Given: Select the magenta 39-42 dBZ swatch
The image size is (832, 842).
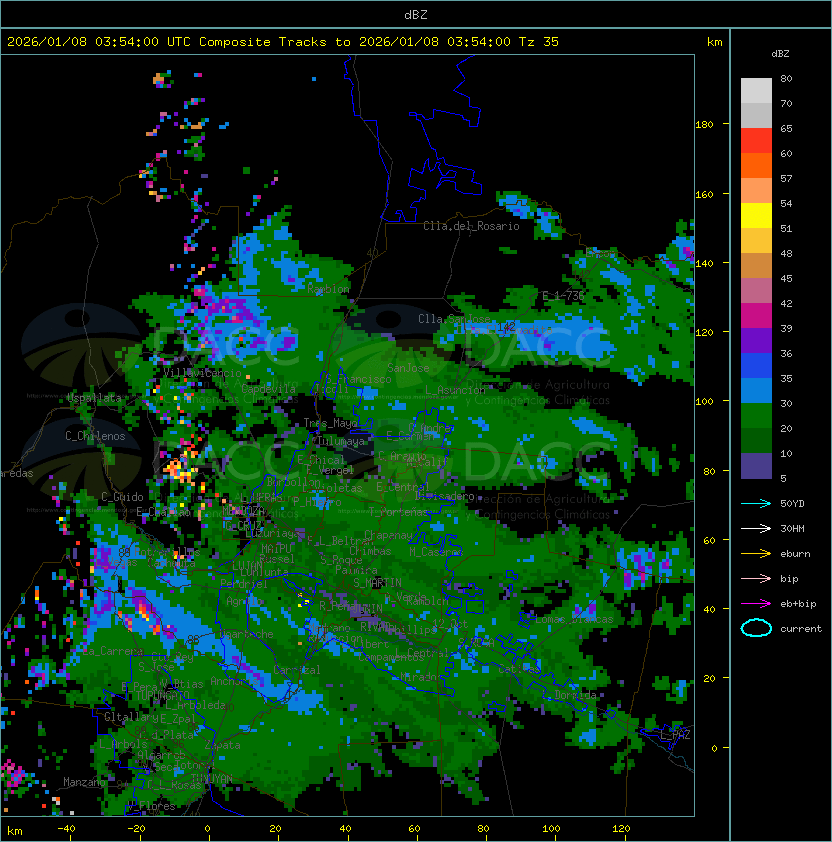Looking at the screenshot, I should coord(756,316).
